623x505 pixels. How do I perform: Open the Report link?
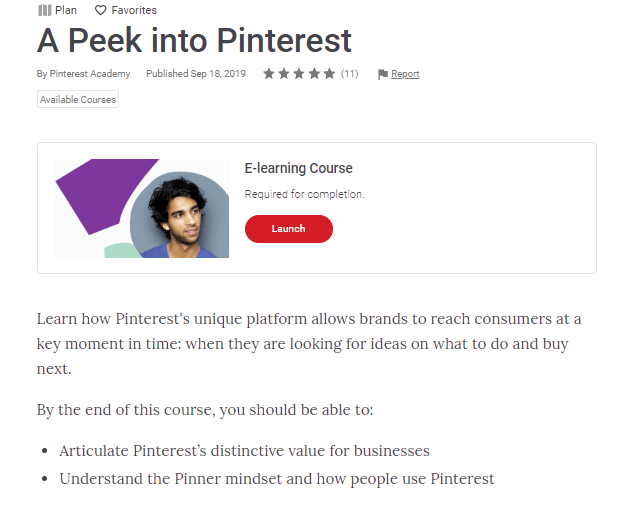pyautogui.click(x=405, y=74)
